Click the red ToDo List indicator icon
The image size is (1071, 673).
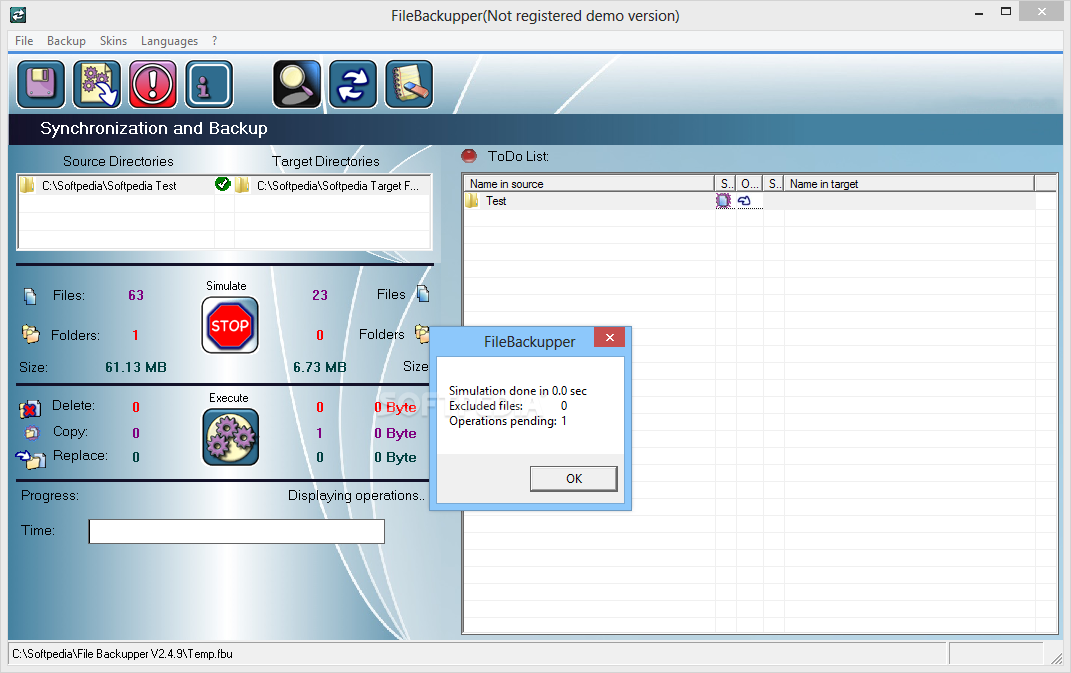click(469, 156)
